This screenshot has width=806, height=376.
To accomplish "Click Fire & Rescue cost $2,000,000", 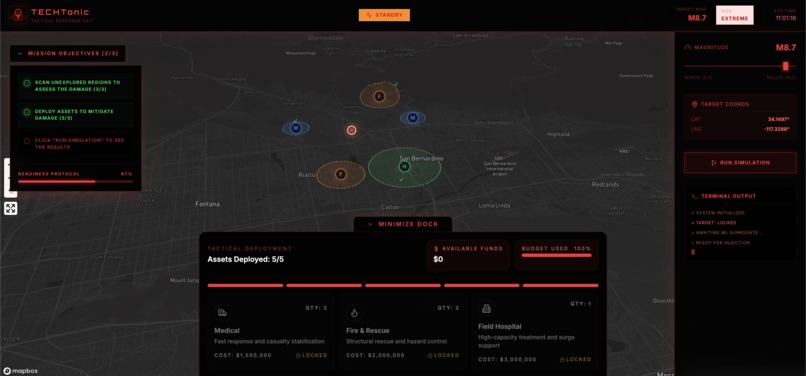I will (x=375, y=355).
